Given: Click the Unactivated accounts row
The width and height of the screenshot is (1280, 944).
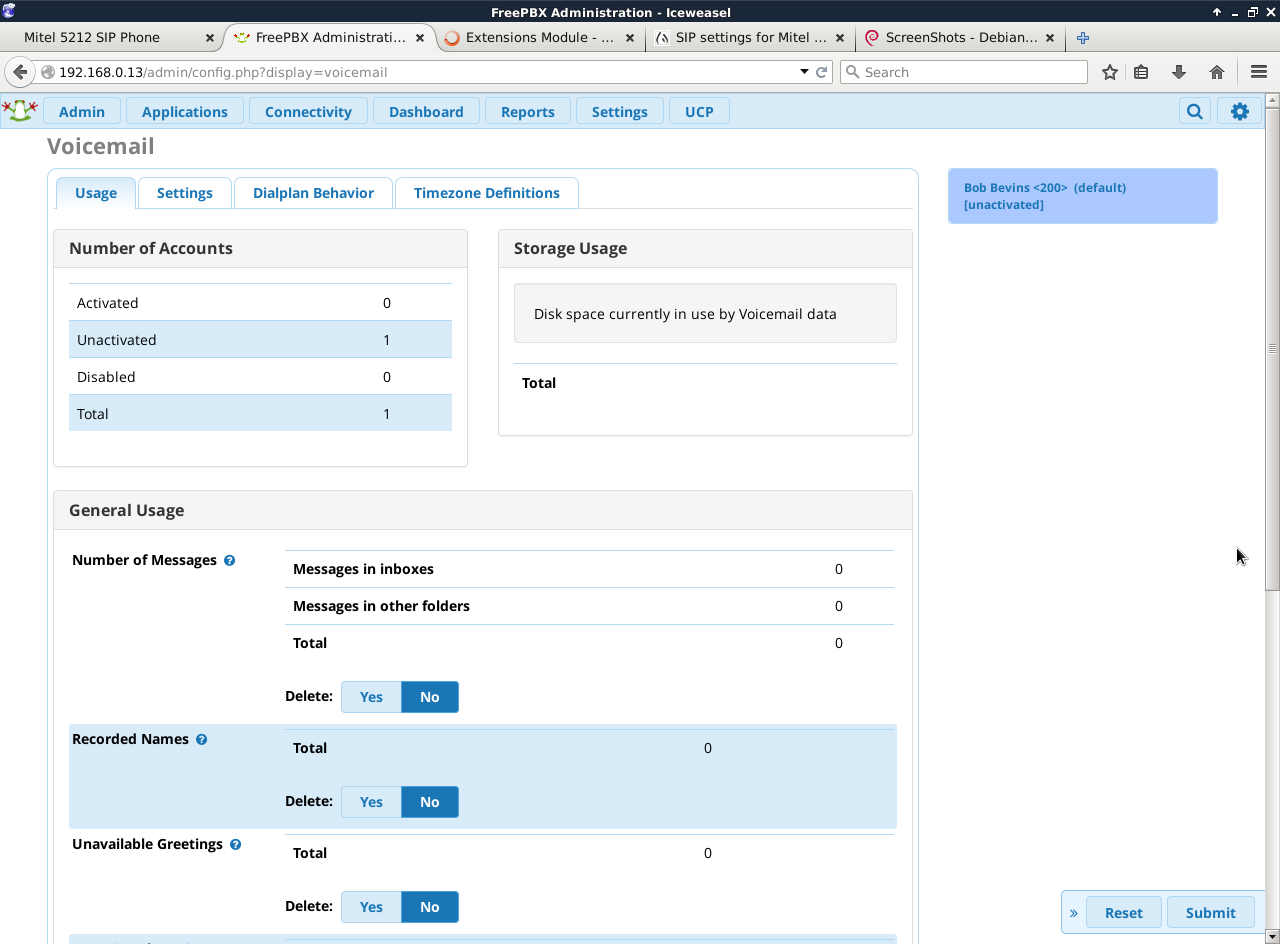Looking at the screenshot, I should coord(260,340).
